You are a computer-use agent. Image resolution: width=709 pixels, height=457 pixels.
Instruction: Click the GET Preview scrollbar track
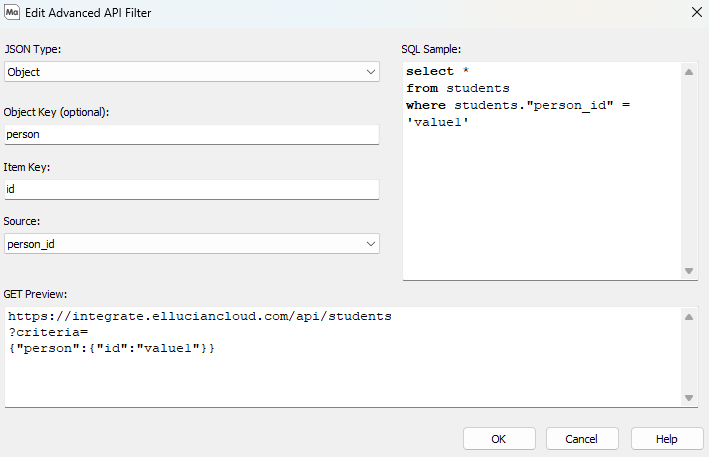pos(689,357)
